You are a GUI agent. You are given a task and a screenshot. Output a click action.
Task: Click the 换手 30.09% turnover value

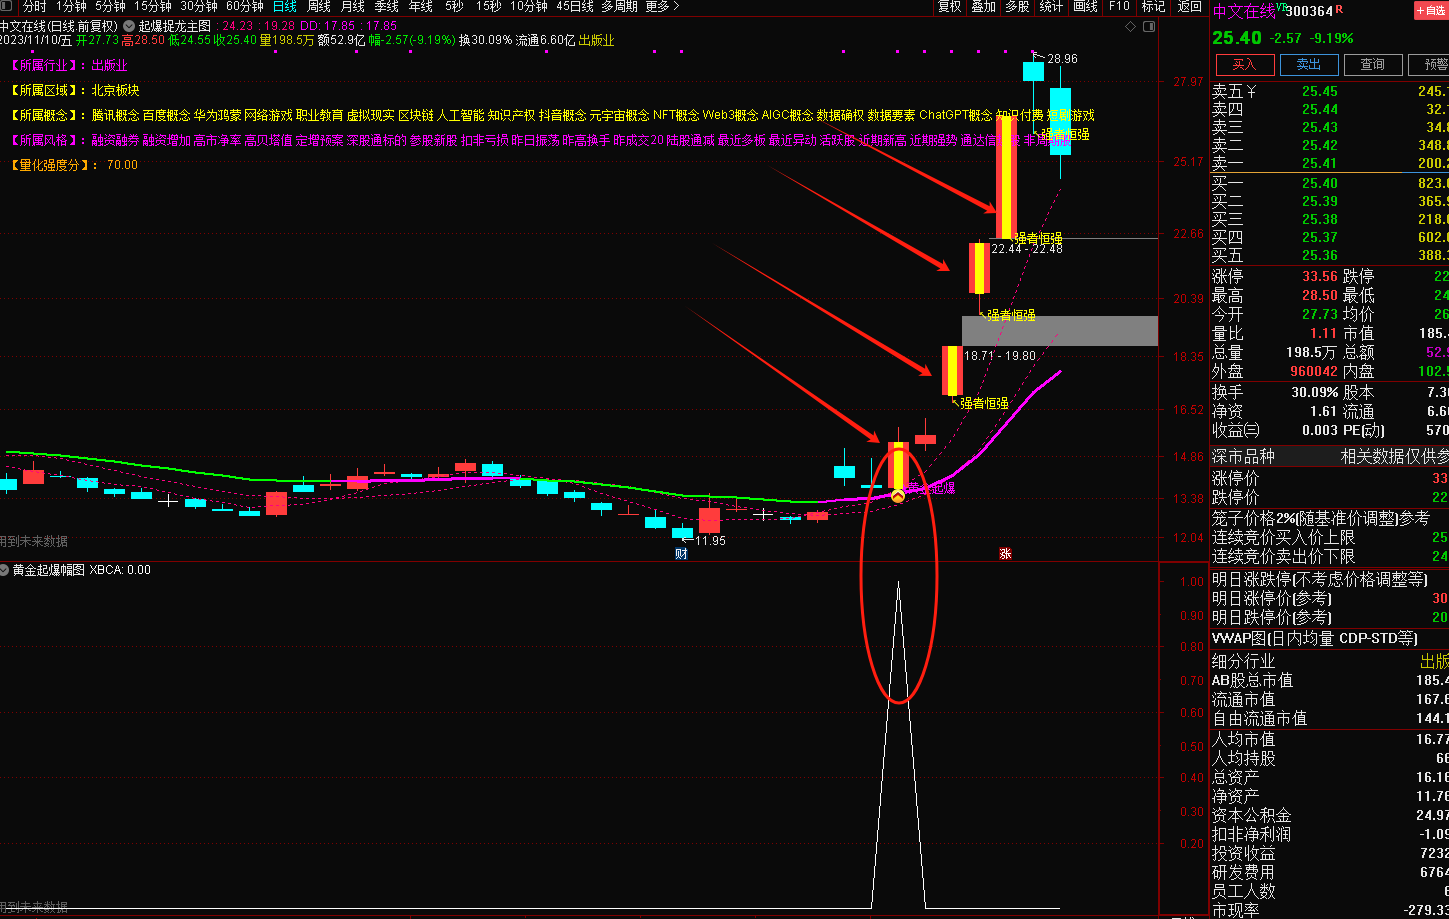point(1314,393)
